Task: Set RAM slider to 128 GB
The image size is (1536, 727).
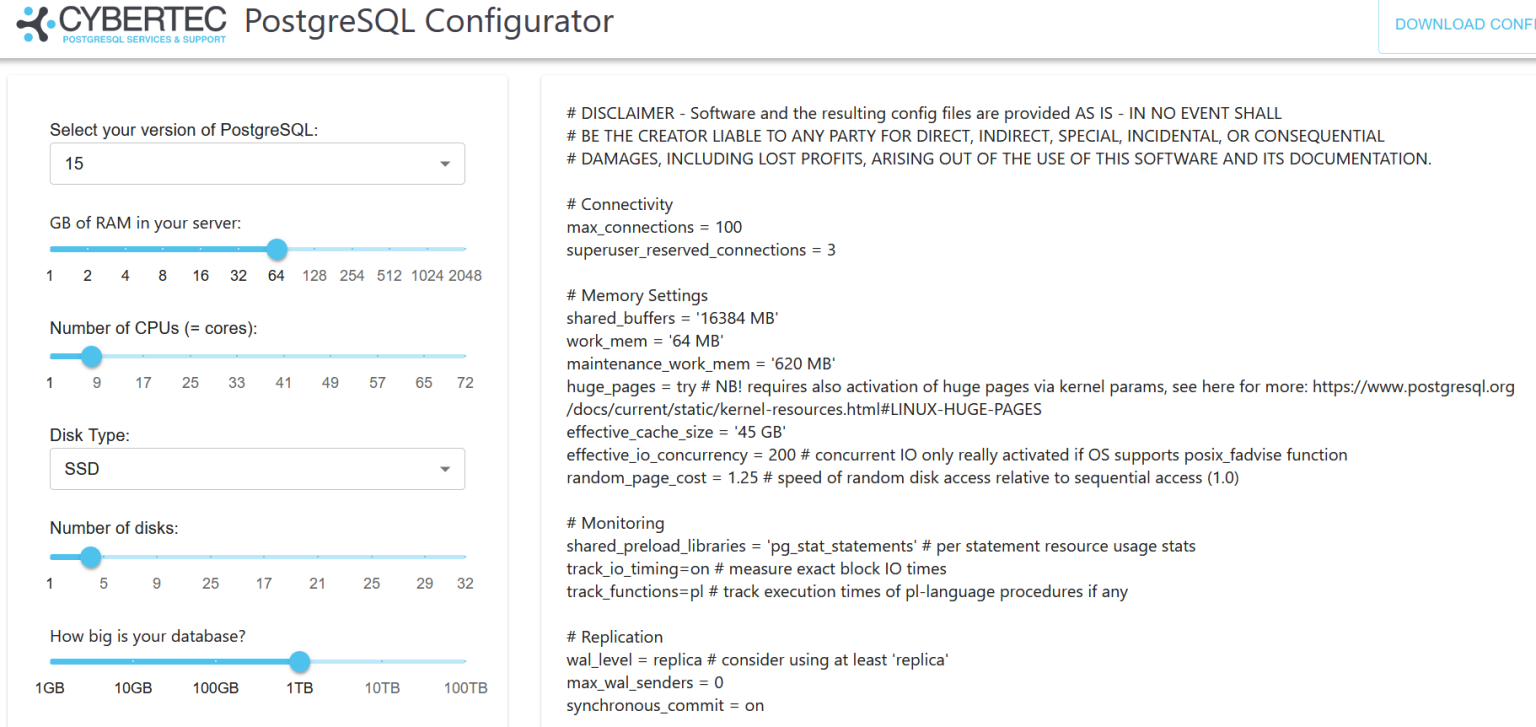Action: coord(315,249)
